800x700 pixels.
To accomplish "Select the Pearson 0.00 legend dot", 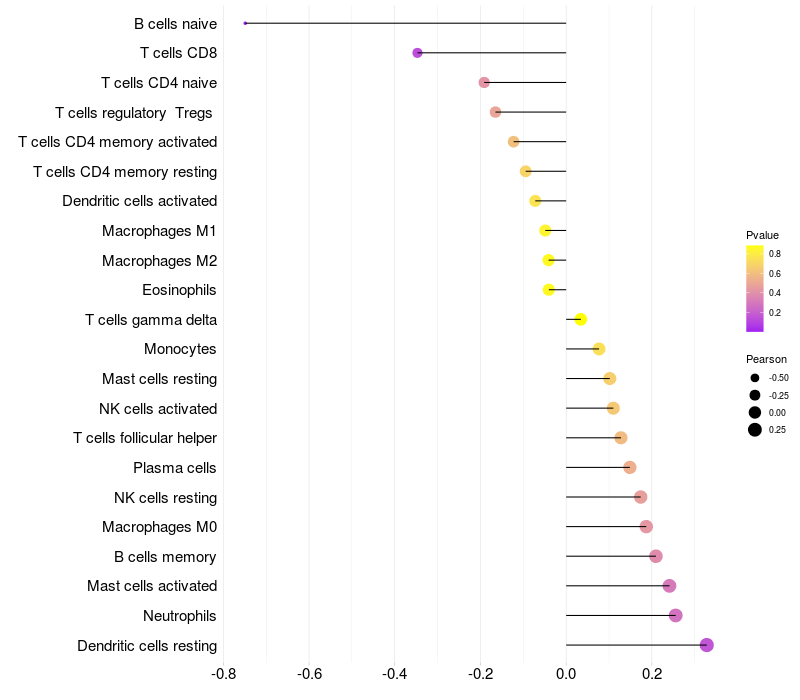I will (x=755, y=412).
